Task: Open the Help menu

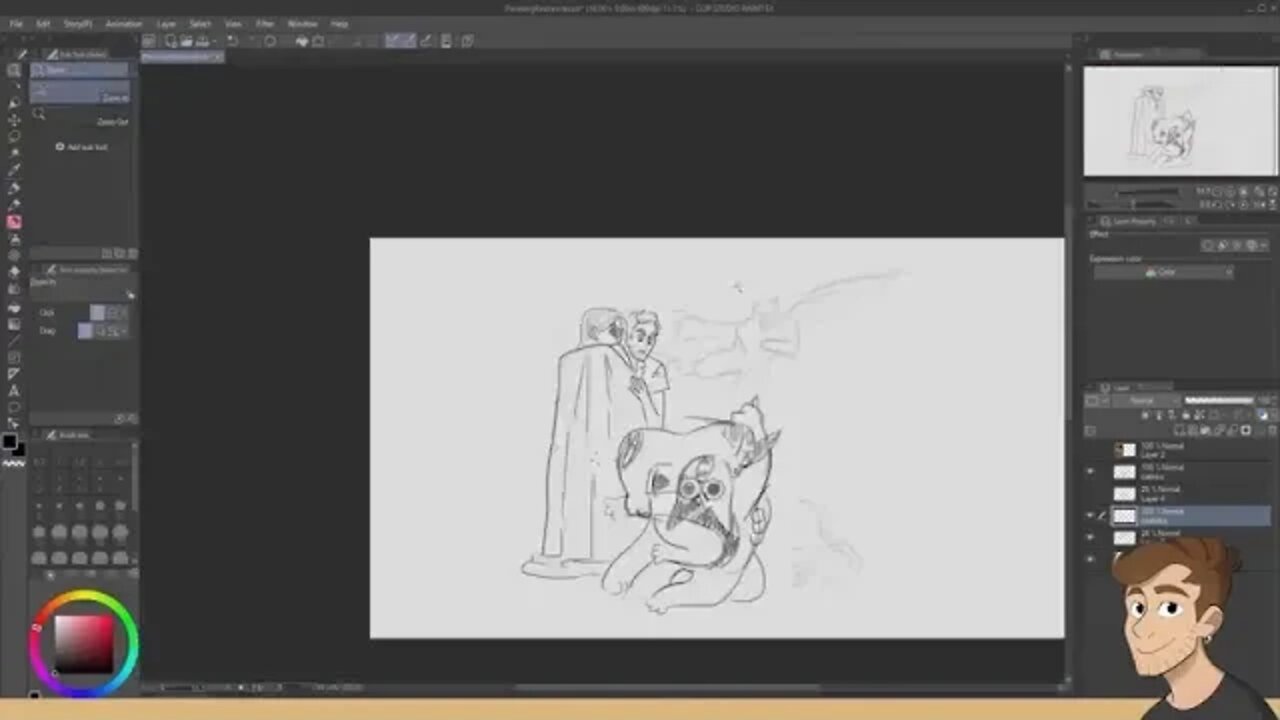Action: [x=340, y=23]
